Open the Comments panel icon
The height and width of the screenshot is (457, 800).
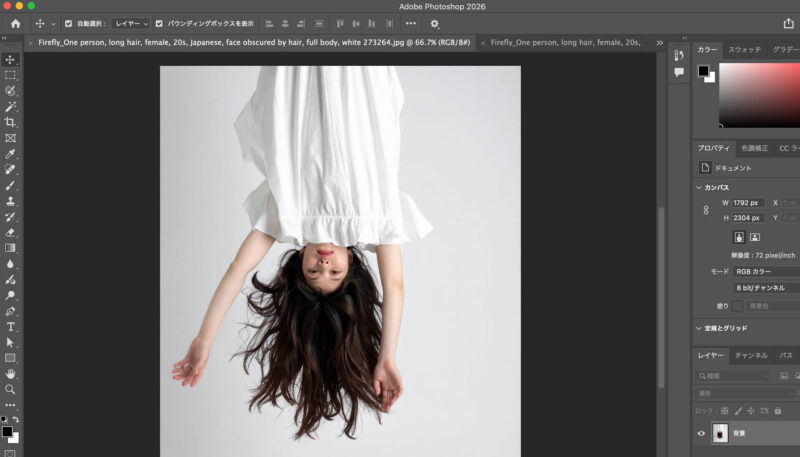click(679, 72)
